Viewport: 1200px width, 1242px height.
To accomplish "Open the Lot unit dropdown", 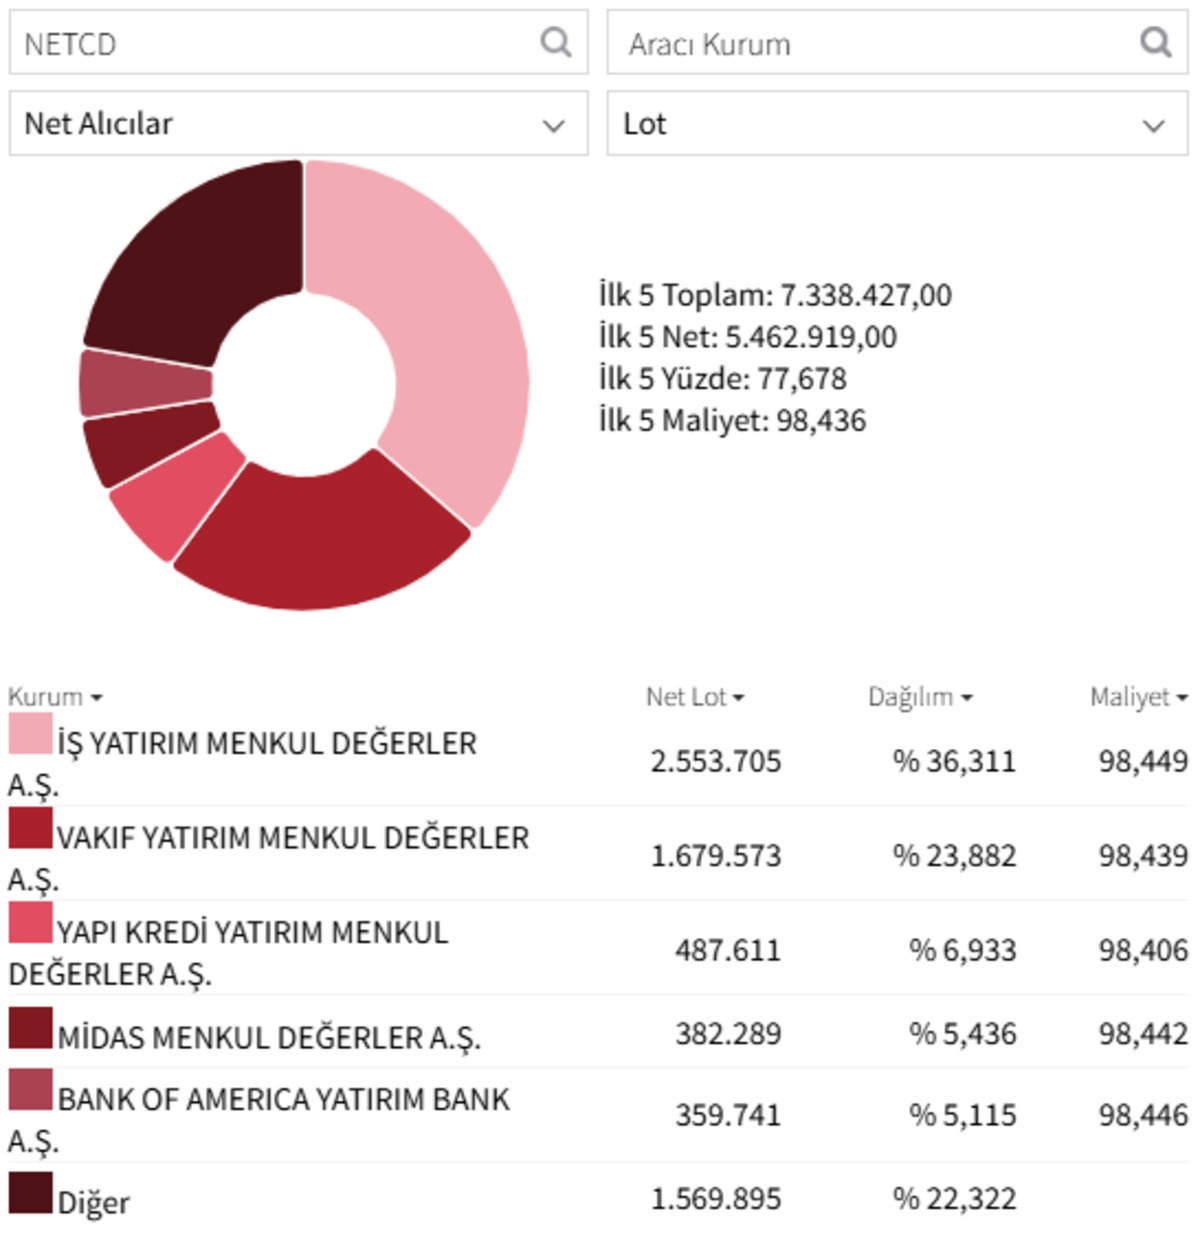I will [x=897, y=123].
